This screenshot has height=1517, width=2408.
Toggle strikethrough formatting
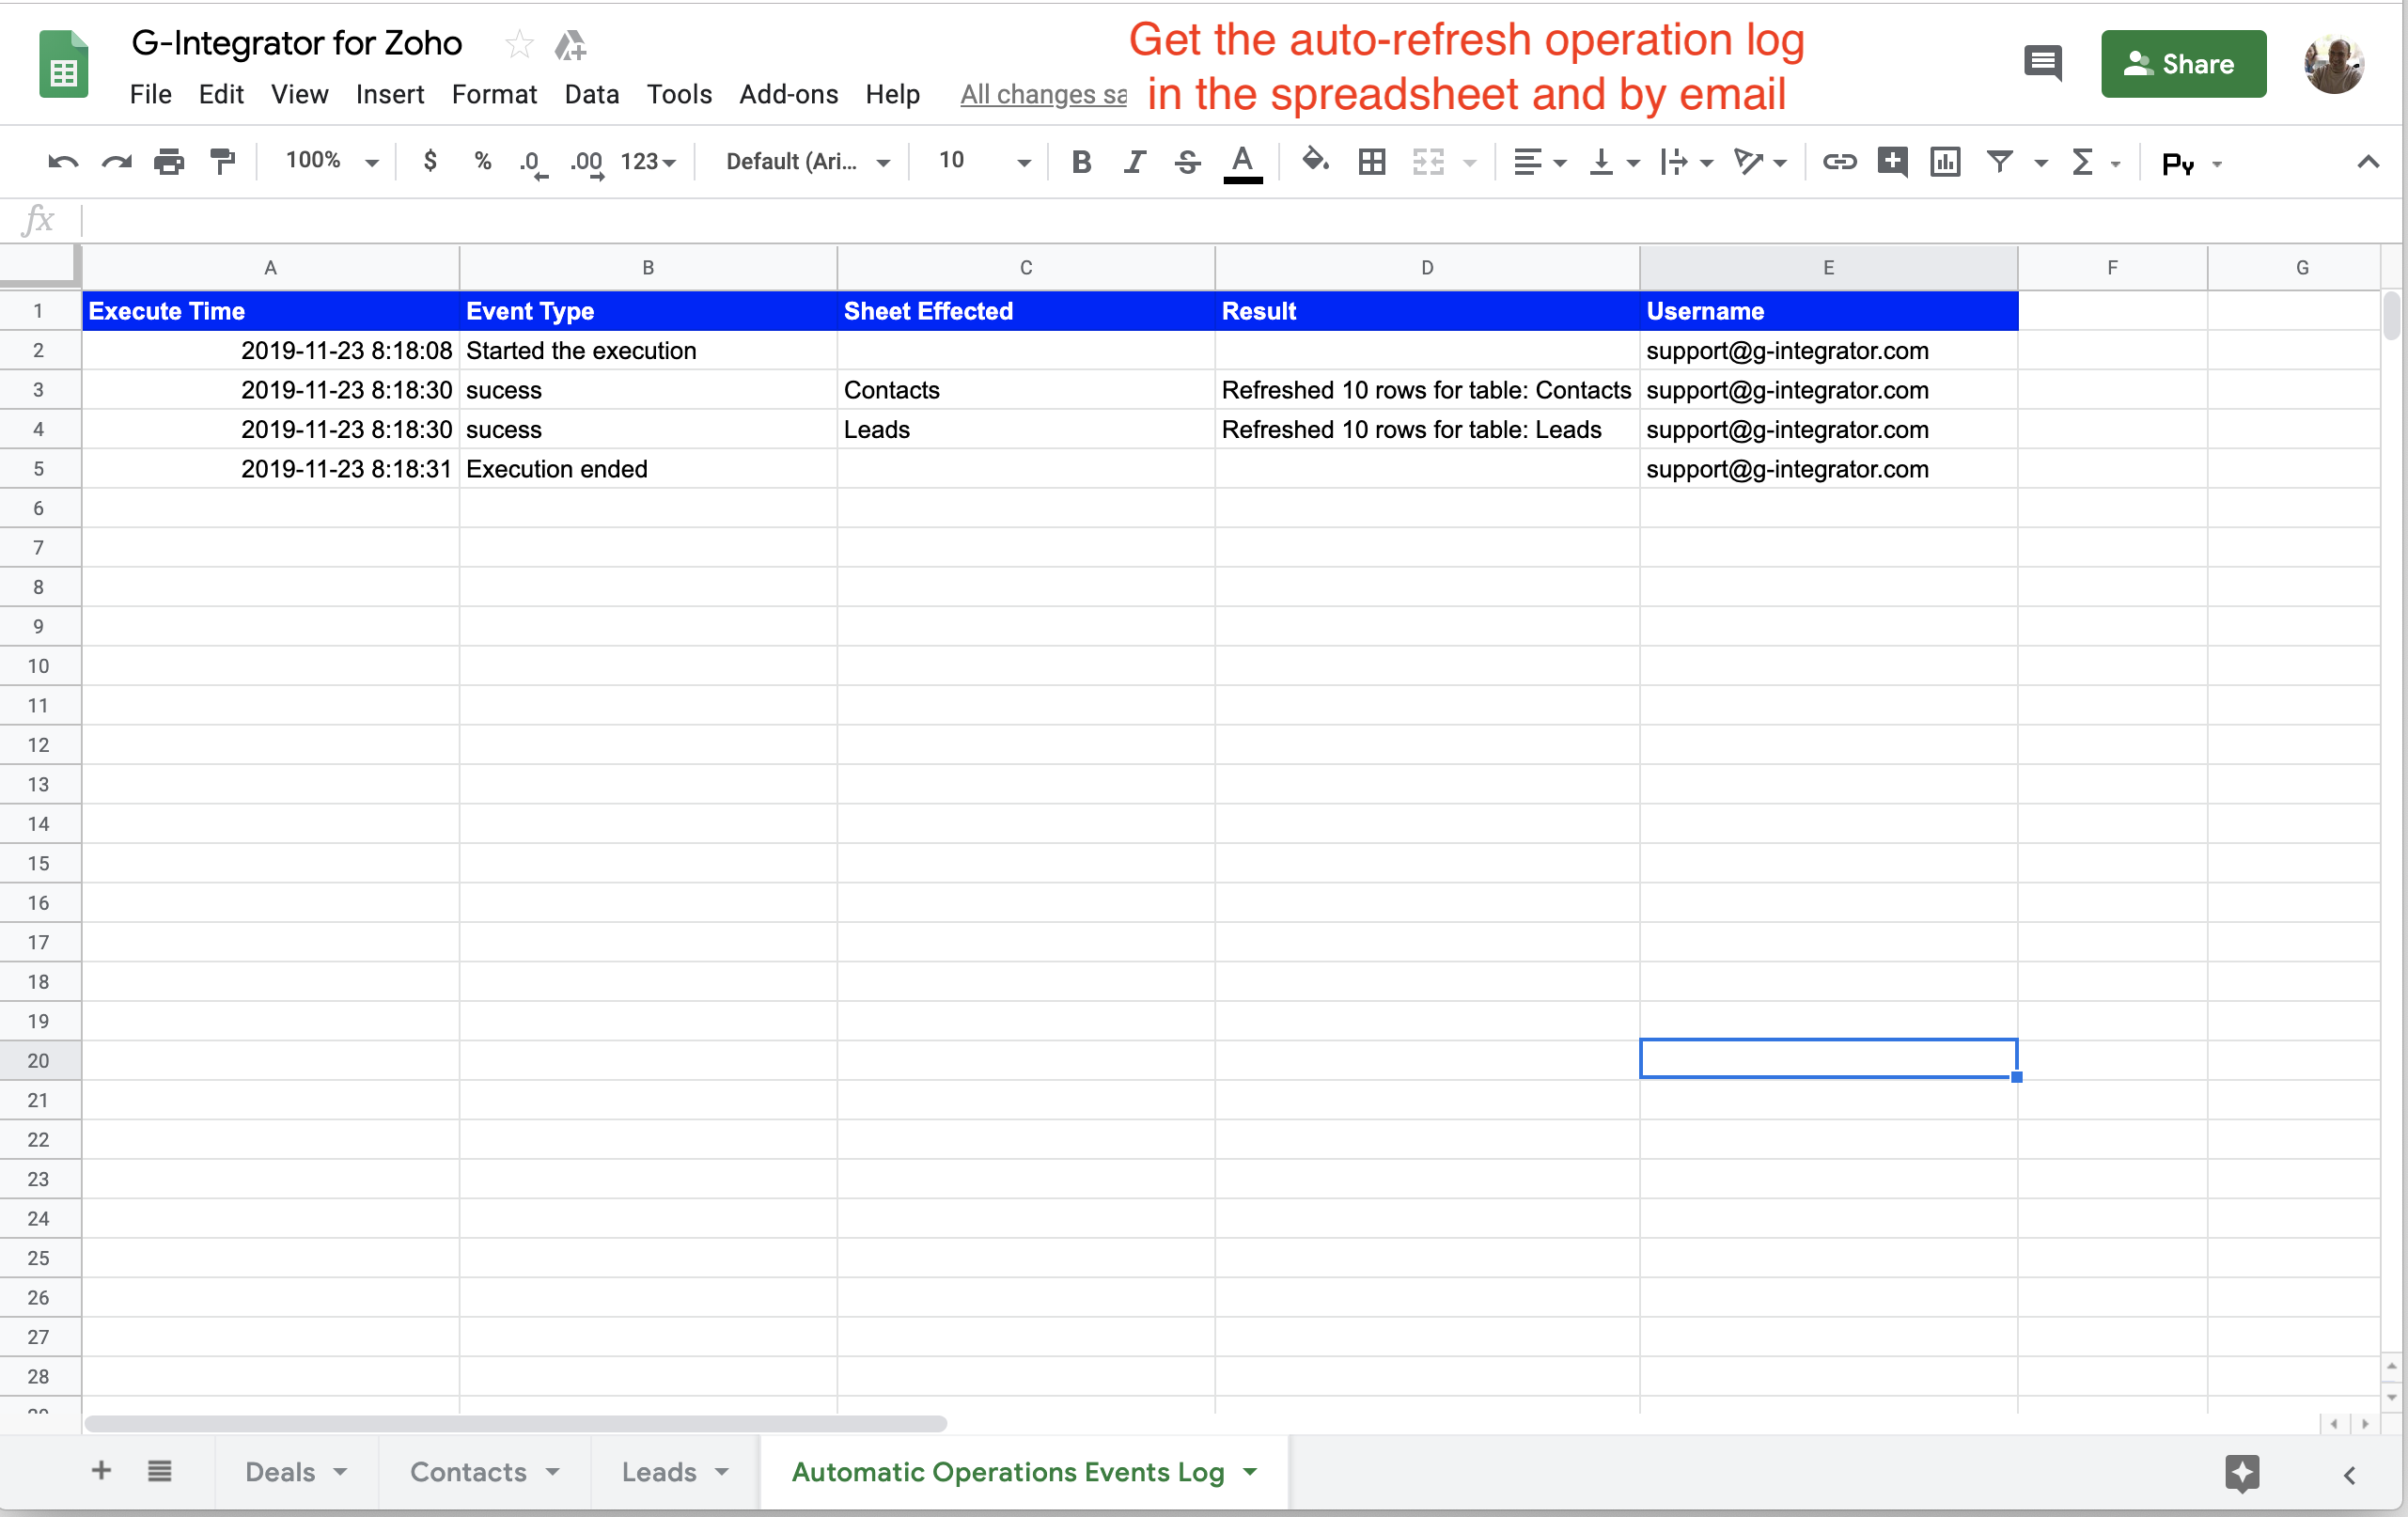tap(1187, 161)
